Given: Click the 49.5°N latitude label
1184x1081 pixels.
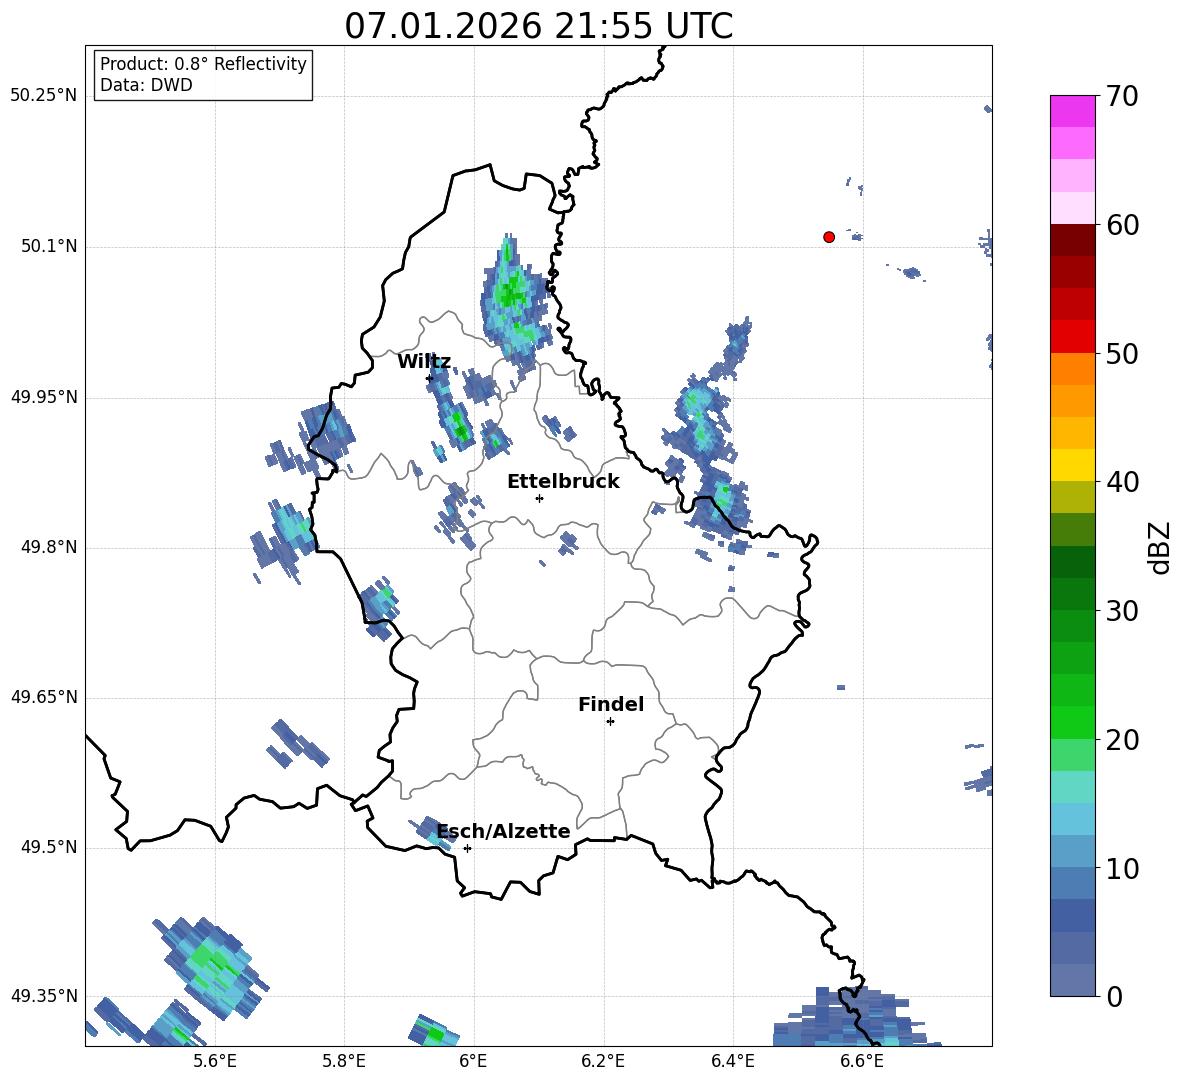Looking at the screenshot, I should coord(49,848).
